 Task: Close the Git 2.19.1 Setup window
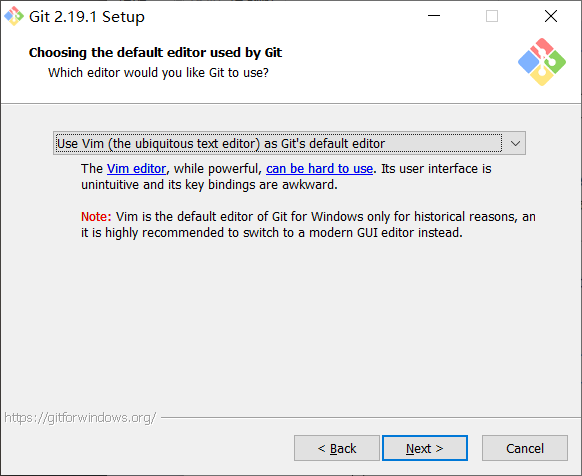(x=551, y=16)
